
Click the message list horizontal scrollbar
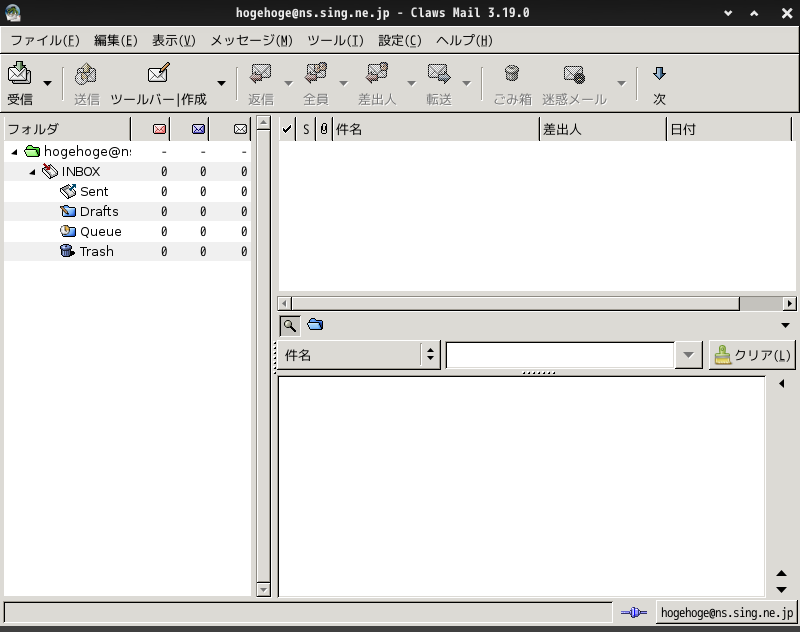[x=515, y=304]
